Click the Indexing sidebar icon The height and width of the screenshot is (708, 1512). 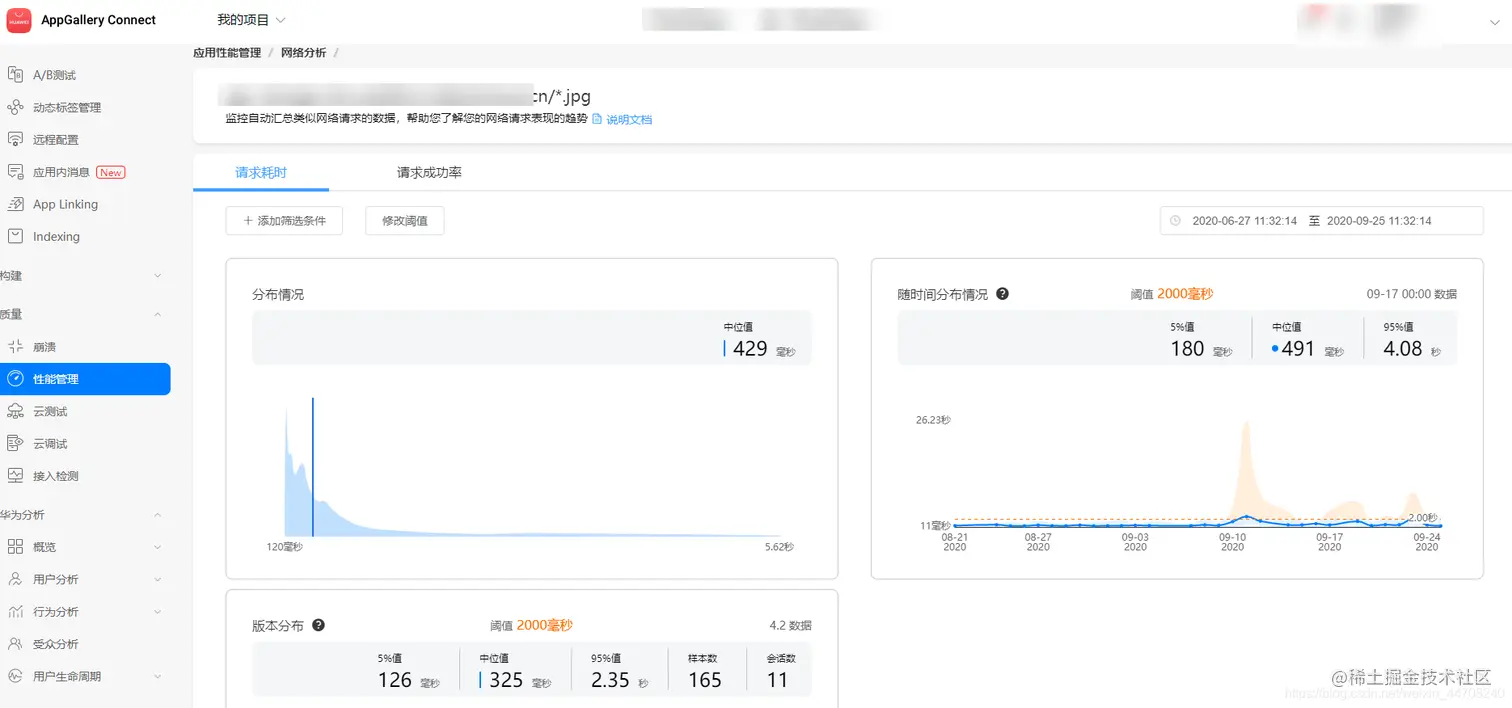tap(15, 236)
